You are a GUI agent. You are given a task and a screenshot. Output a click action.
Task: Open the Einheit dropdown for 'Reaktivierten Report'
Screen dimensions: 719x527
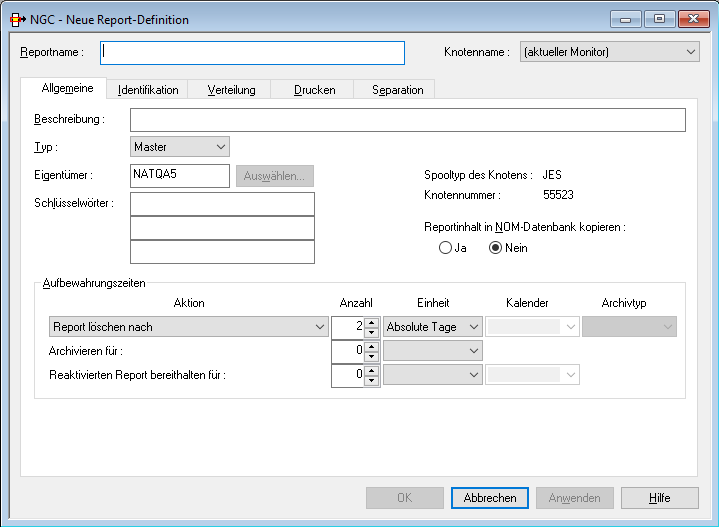pos(432,375)
